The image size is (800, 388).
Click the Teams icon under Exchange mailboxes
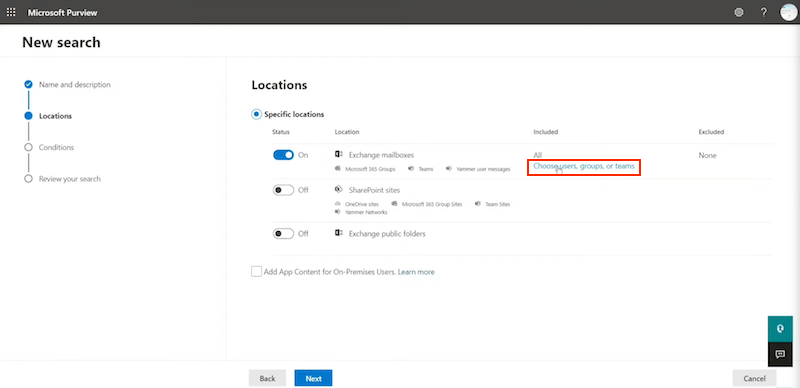point(411,168)
